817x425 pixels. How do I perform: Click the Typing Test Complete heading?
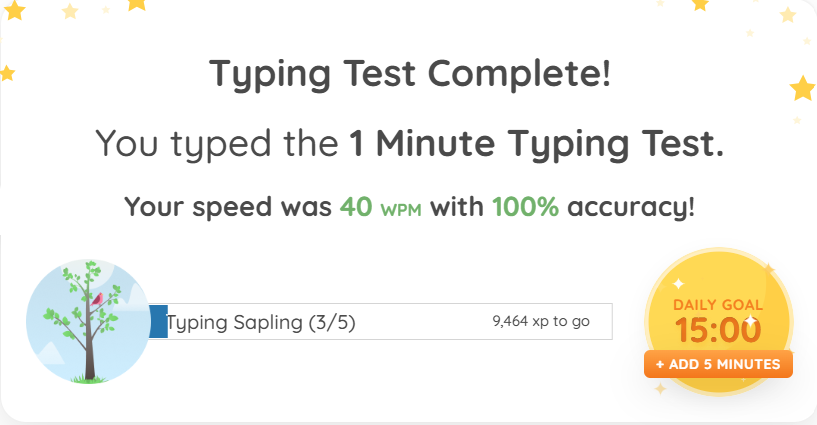(x=409, y=74)
